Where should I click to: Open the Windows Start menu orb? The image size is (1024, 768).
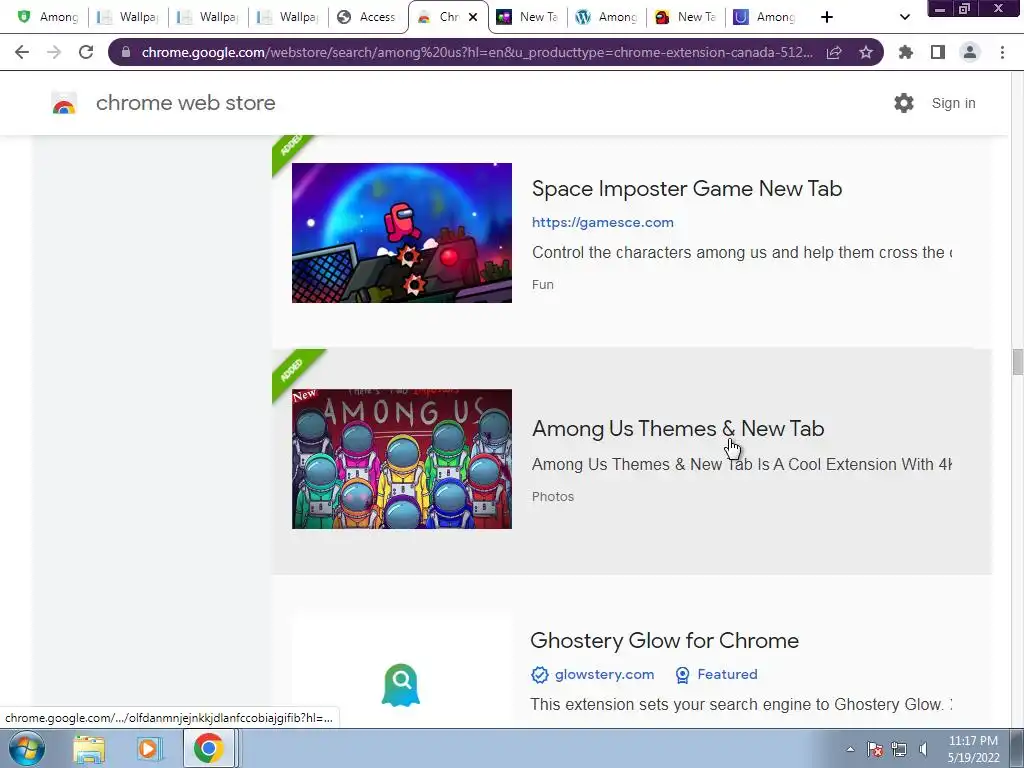(27, 748)
